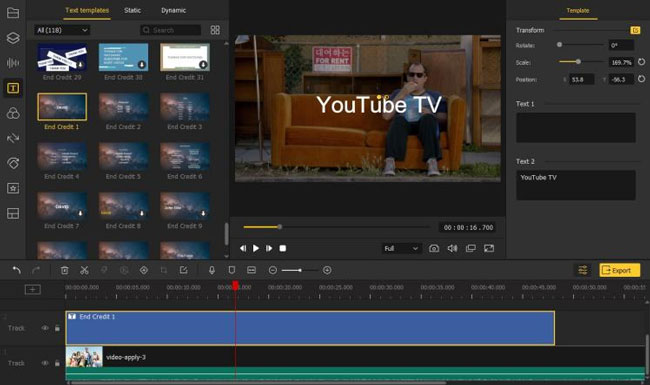Open picture-in-picture preview icon
650x385 pixels.
tap(471, 248)
